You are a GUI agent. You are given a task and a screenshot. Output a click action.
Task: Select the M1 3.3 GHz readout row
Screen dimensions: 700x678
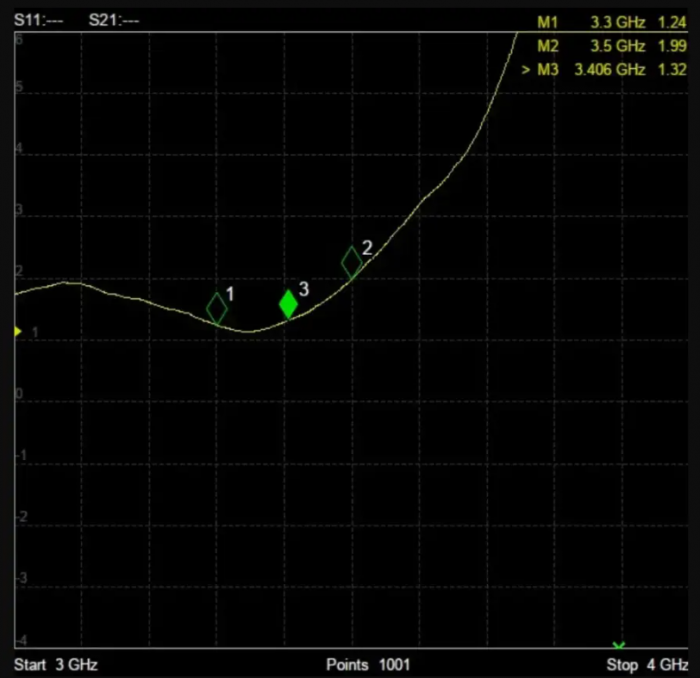click(x=612, y=22)
